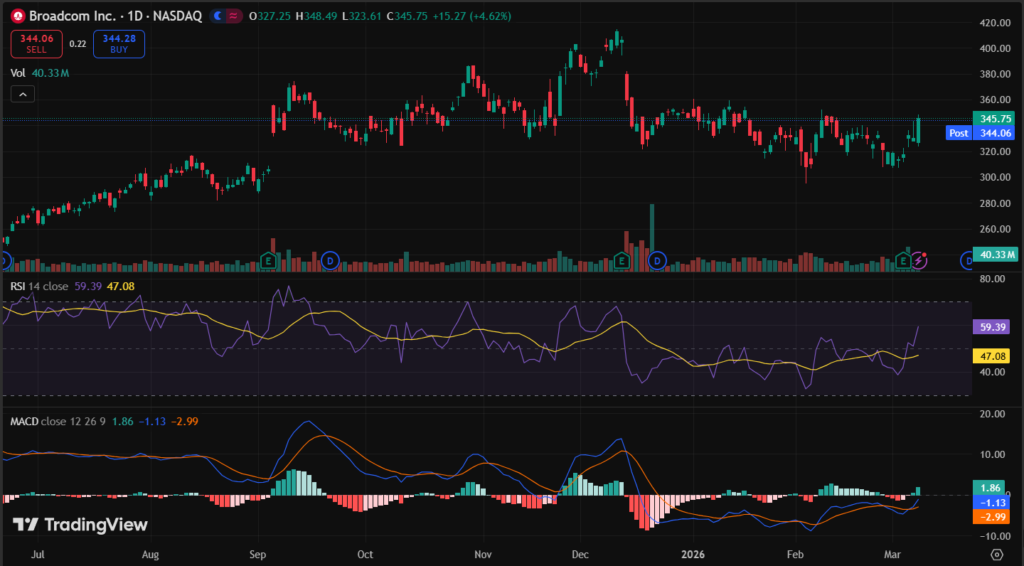Click the Broadcom red logo icon
1024x566 pixels.
18,17
